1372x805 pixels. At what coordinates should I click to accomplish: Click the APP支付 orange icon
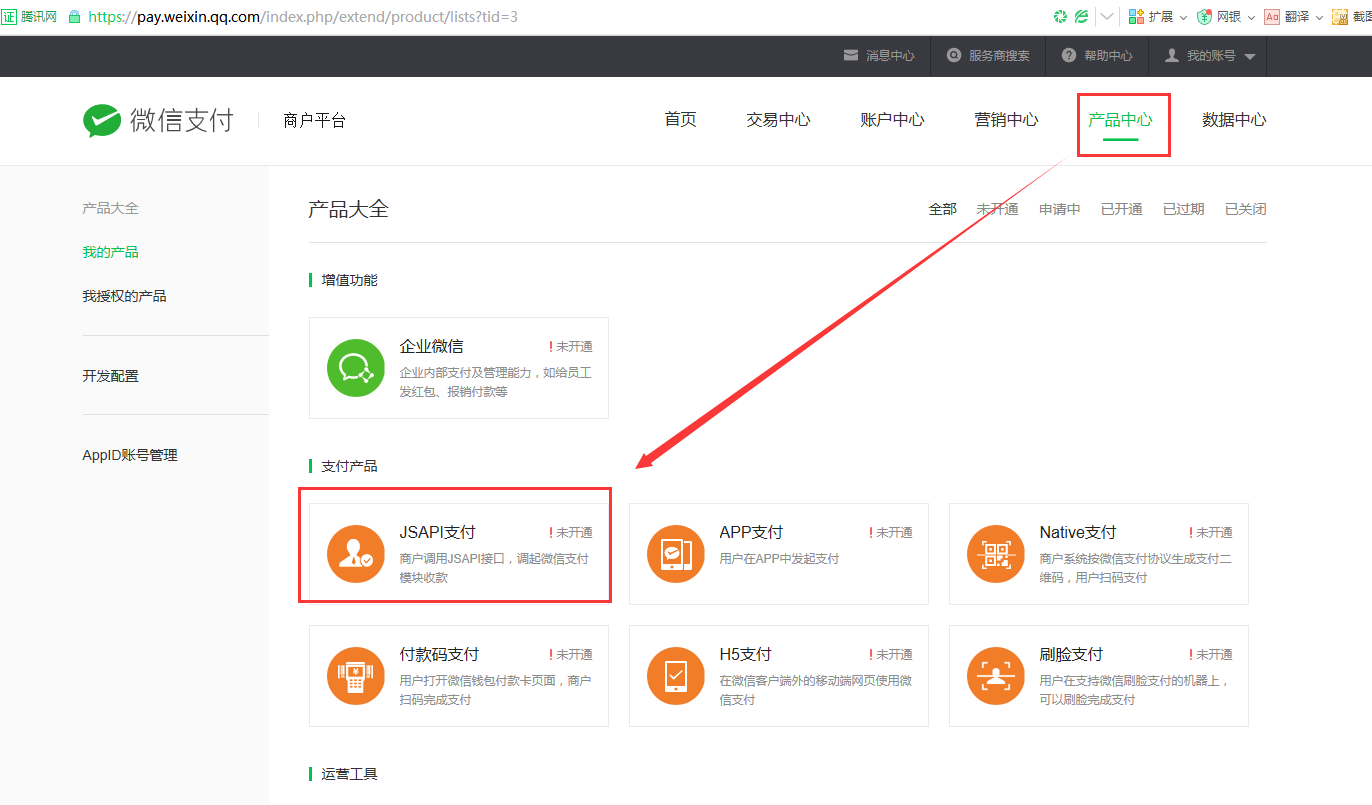click(x=675, y=553)
